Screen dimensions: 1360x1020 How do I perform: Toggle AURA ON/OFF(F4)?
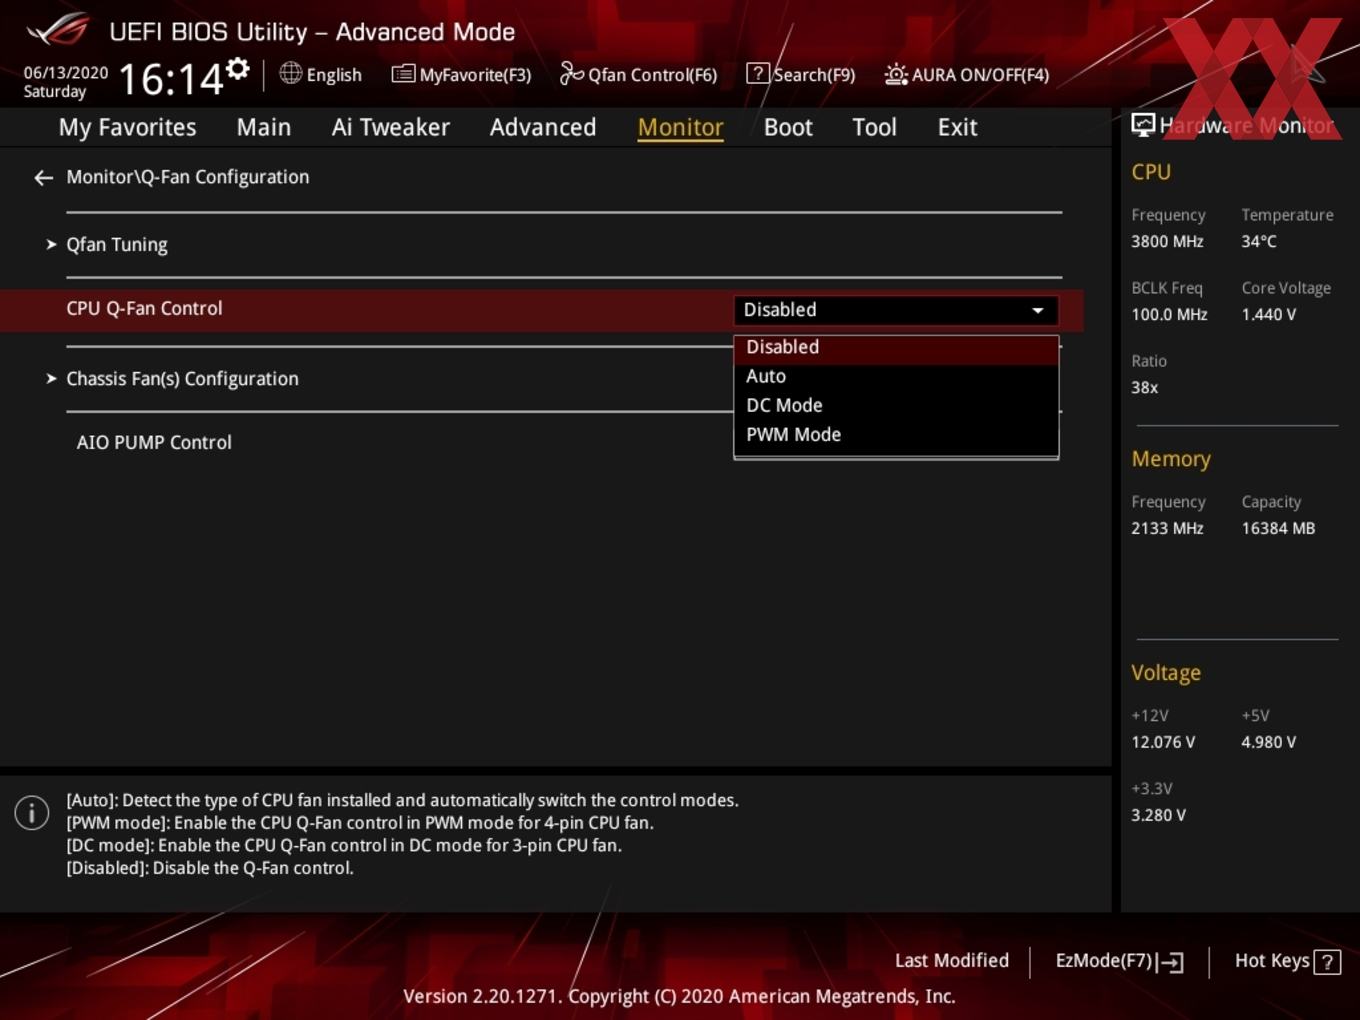(967, 74)
